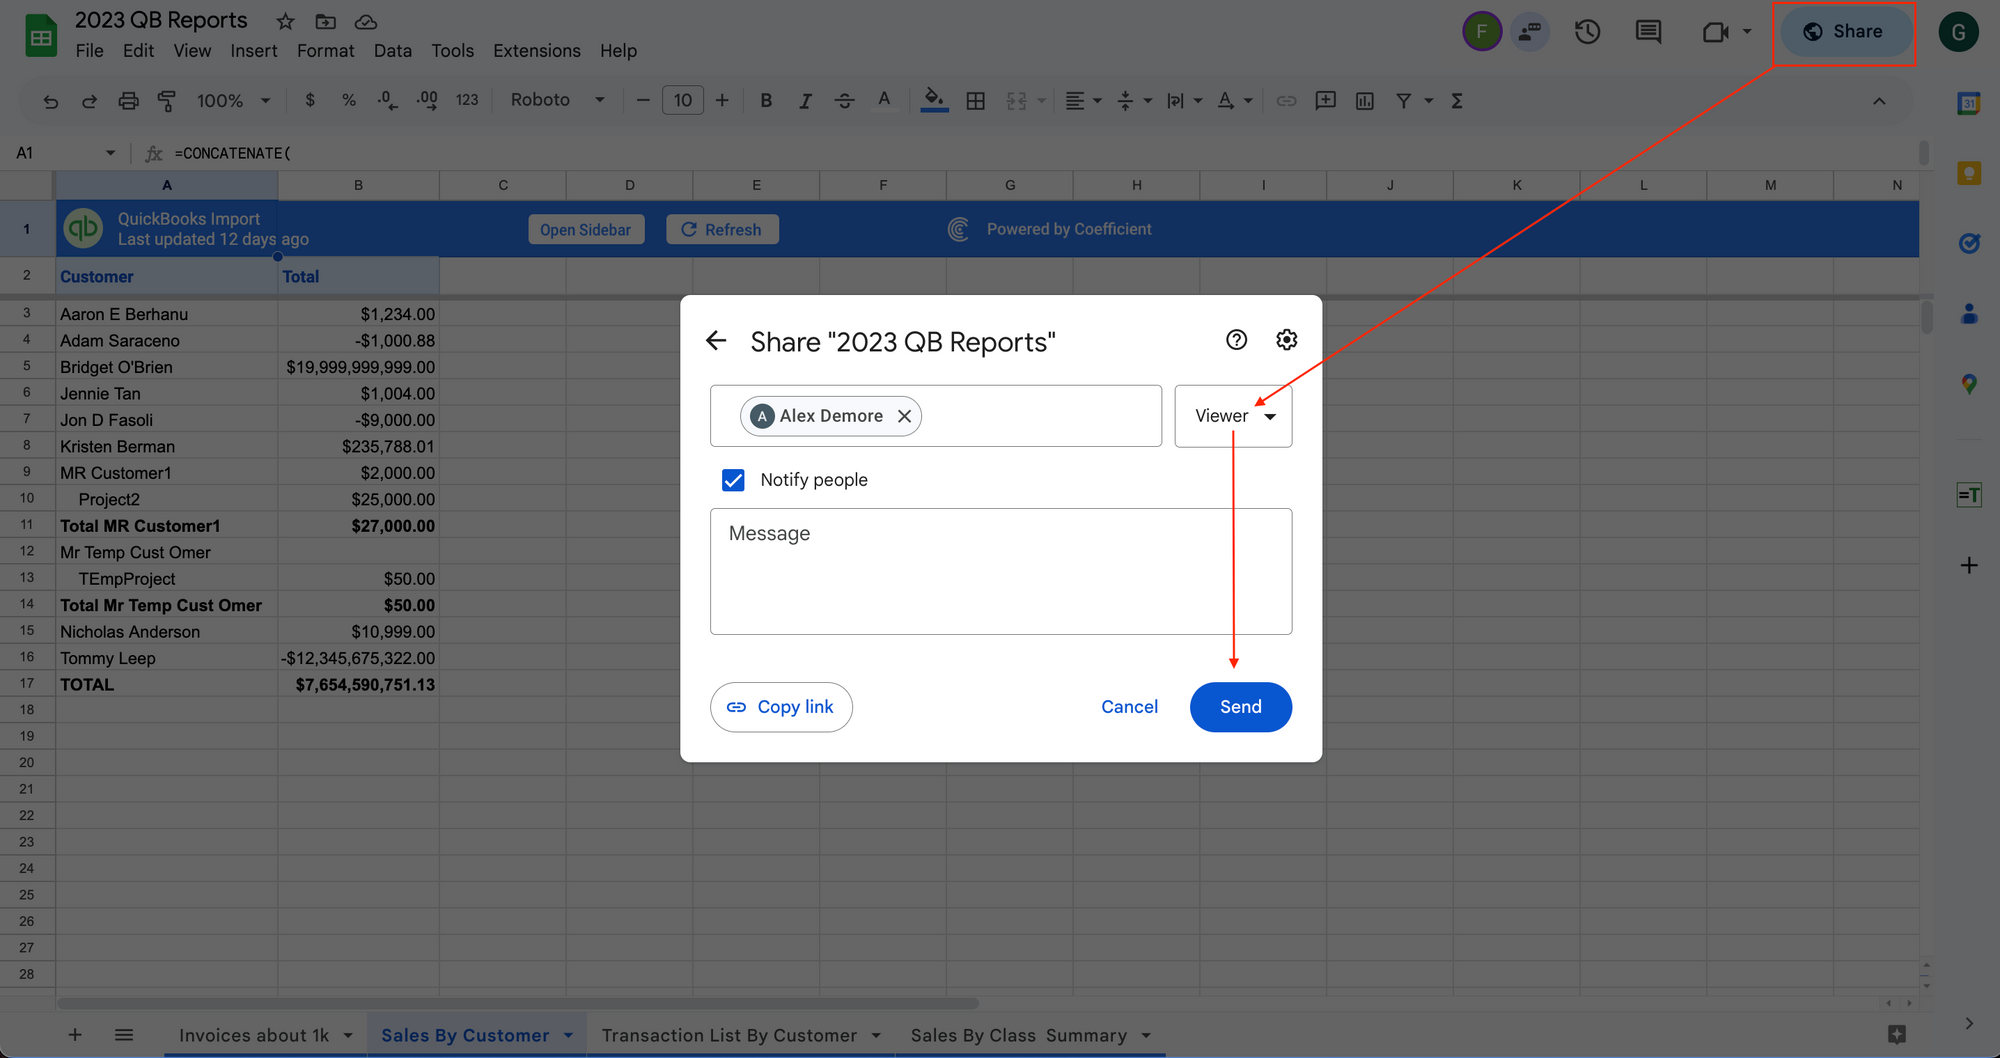This screenshot has width=2000, height=1058.
Task: Apply percent format
Action: coord(349,101)
